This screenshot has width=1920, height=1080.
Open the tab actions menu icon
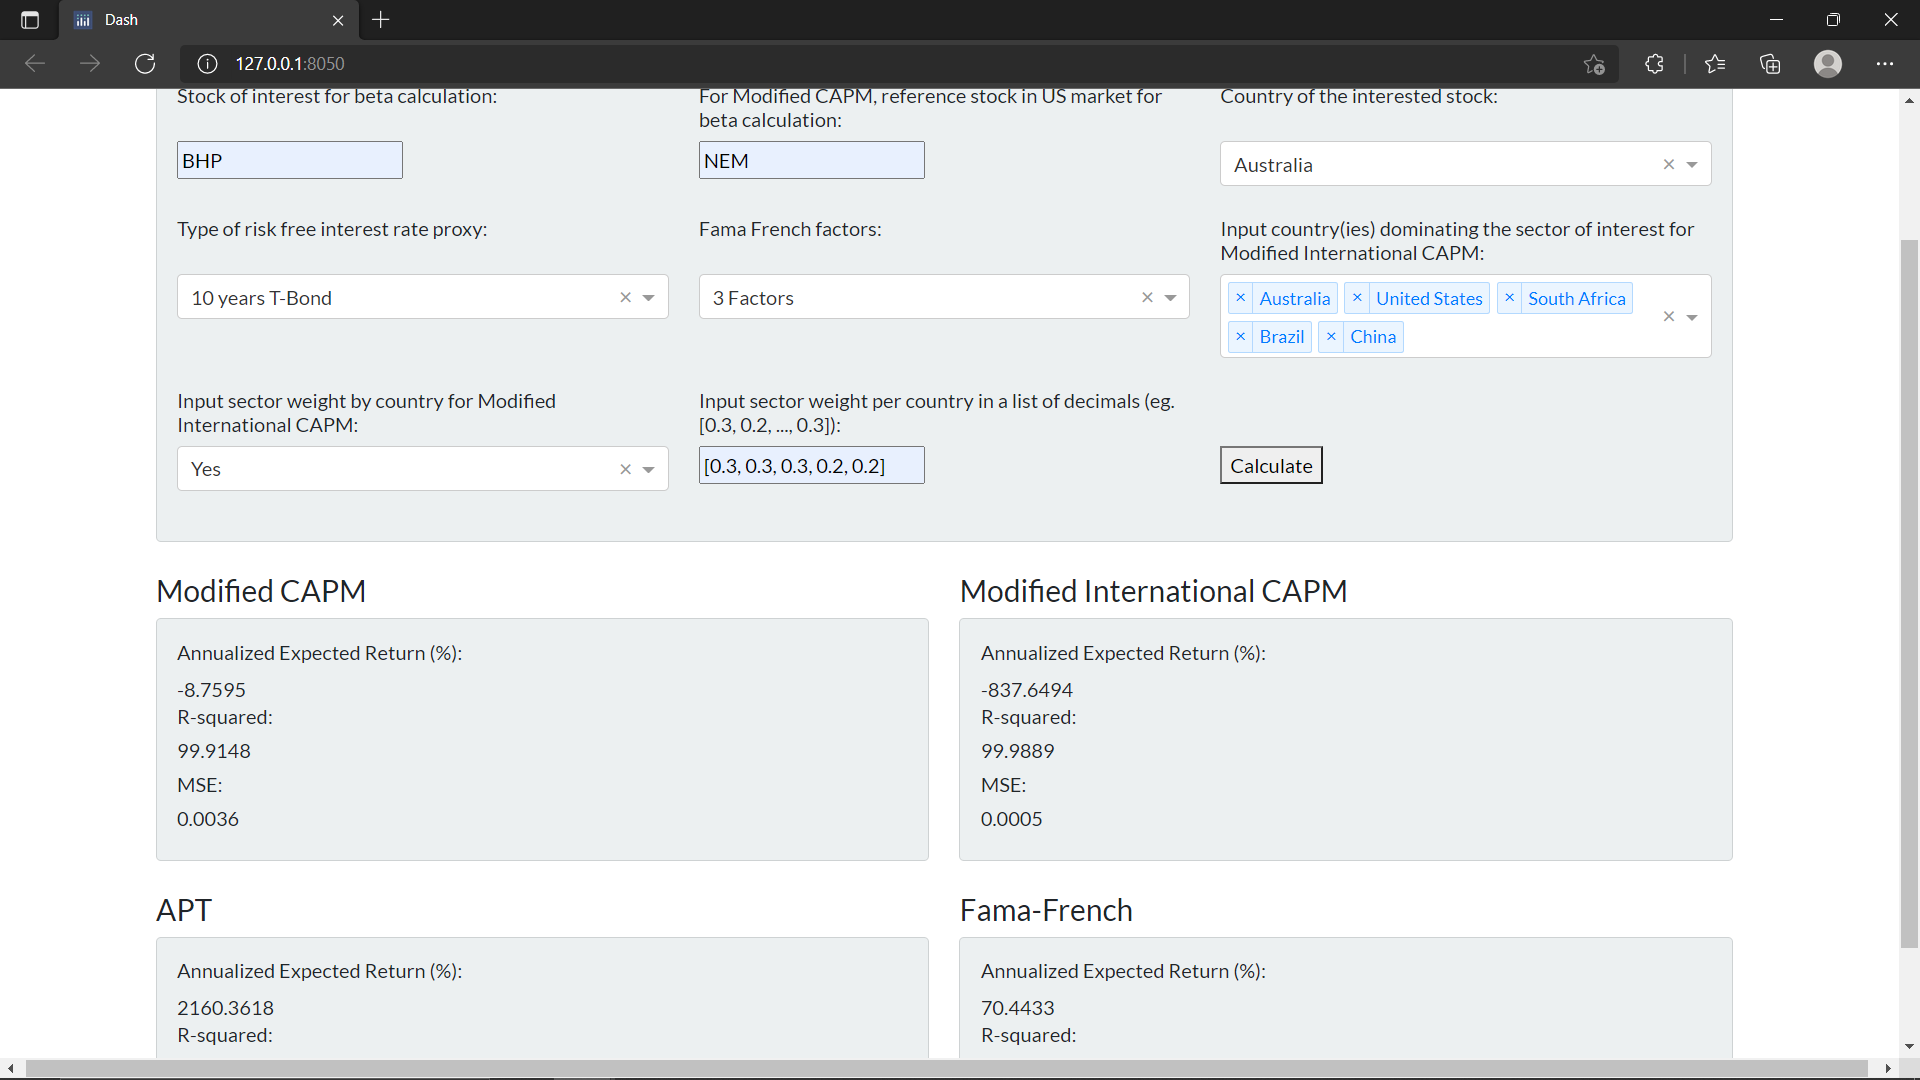[x=30, y=20]
